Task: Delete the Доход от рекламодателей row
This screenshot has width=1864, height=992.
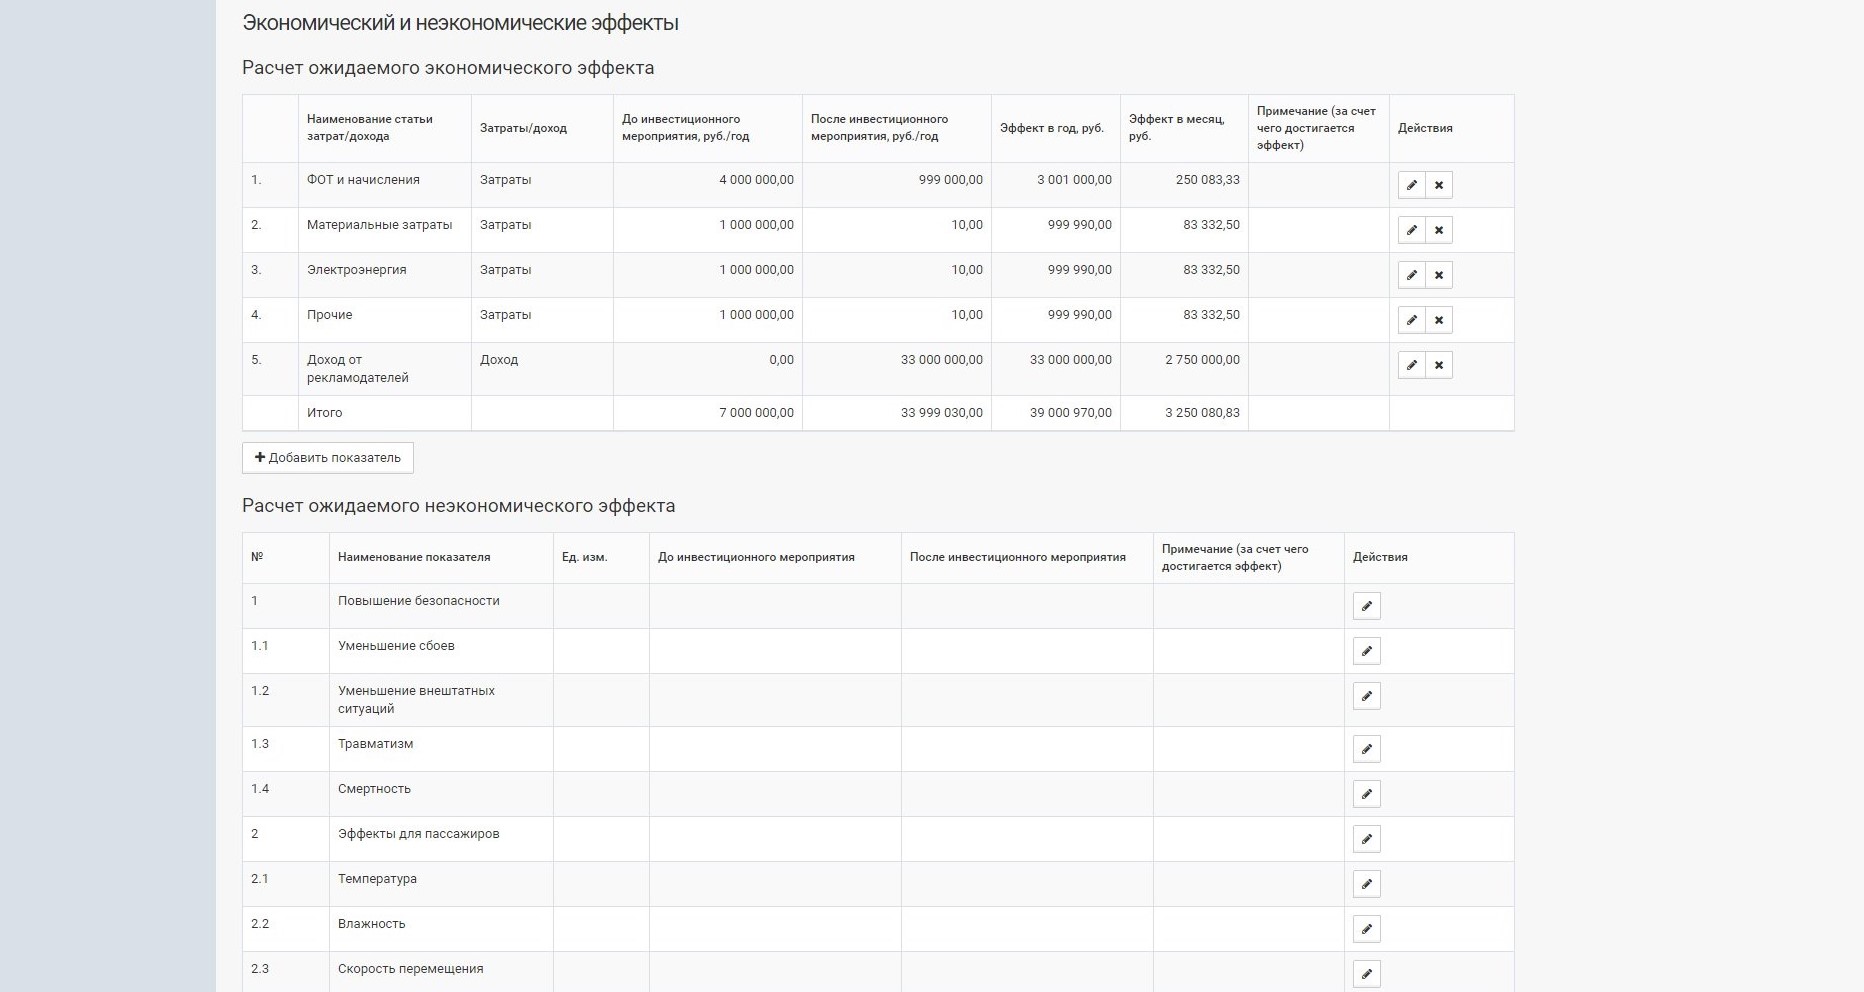Action: point(1439,365)
